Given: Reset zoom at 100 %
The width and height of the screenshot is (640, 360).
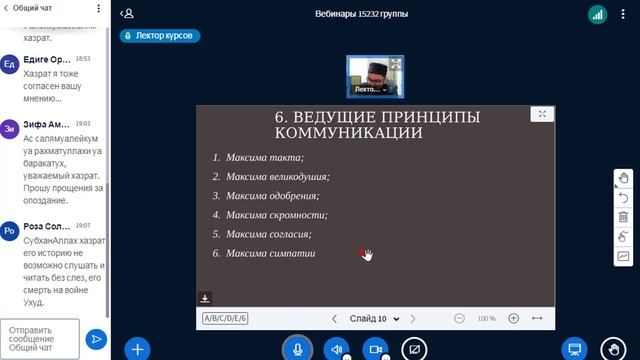Looking at the screenshot, I should click(x=487, y=318).
